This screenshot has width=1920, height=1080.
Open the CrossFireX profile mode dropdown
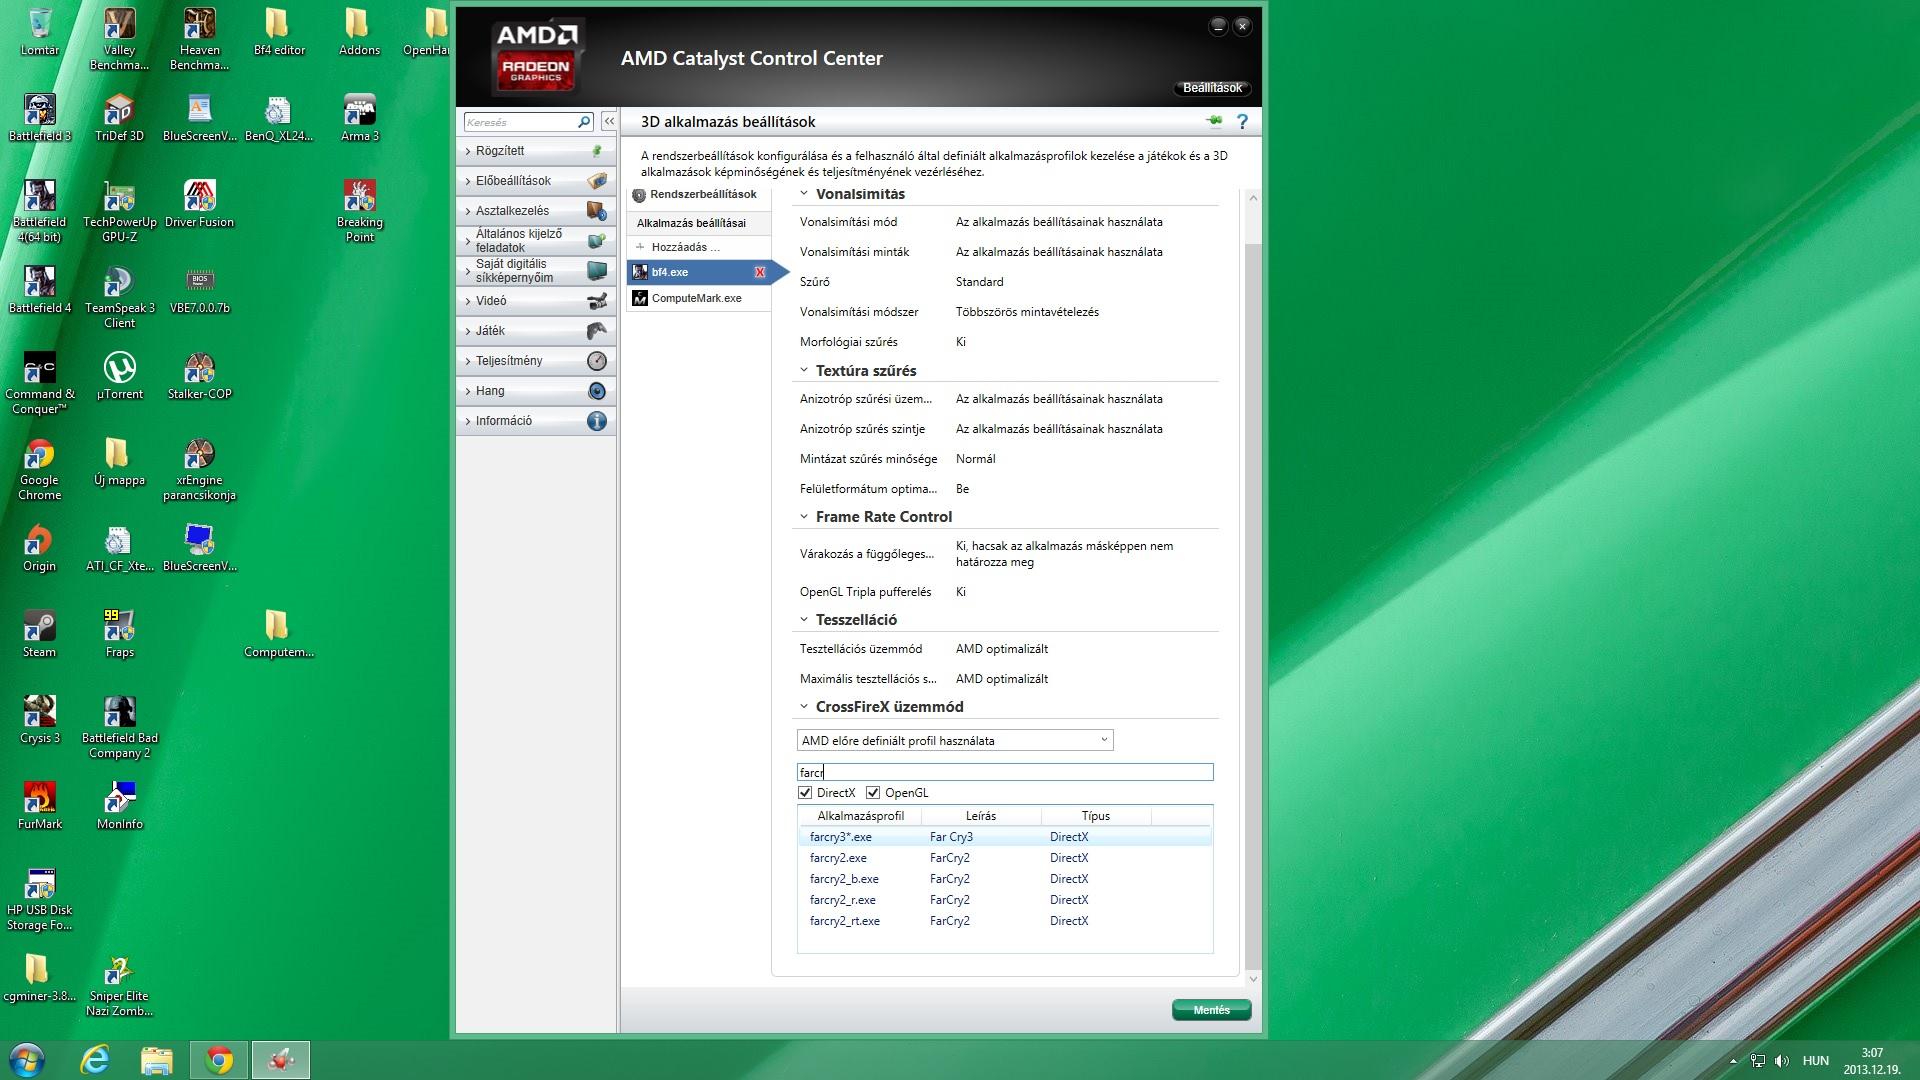click(x=955, y=740)
